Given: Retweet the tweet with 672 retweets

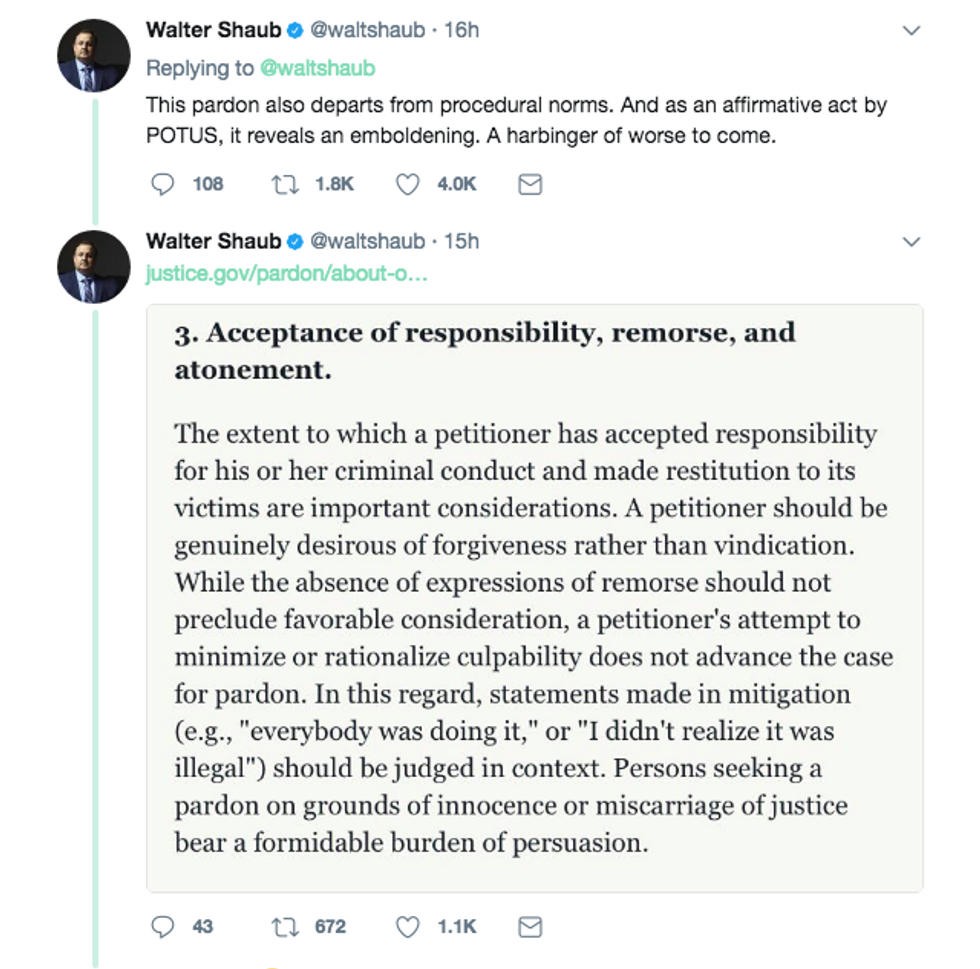Looking at the screenshot, I should tap(284, 926).
